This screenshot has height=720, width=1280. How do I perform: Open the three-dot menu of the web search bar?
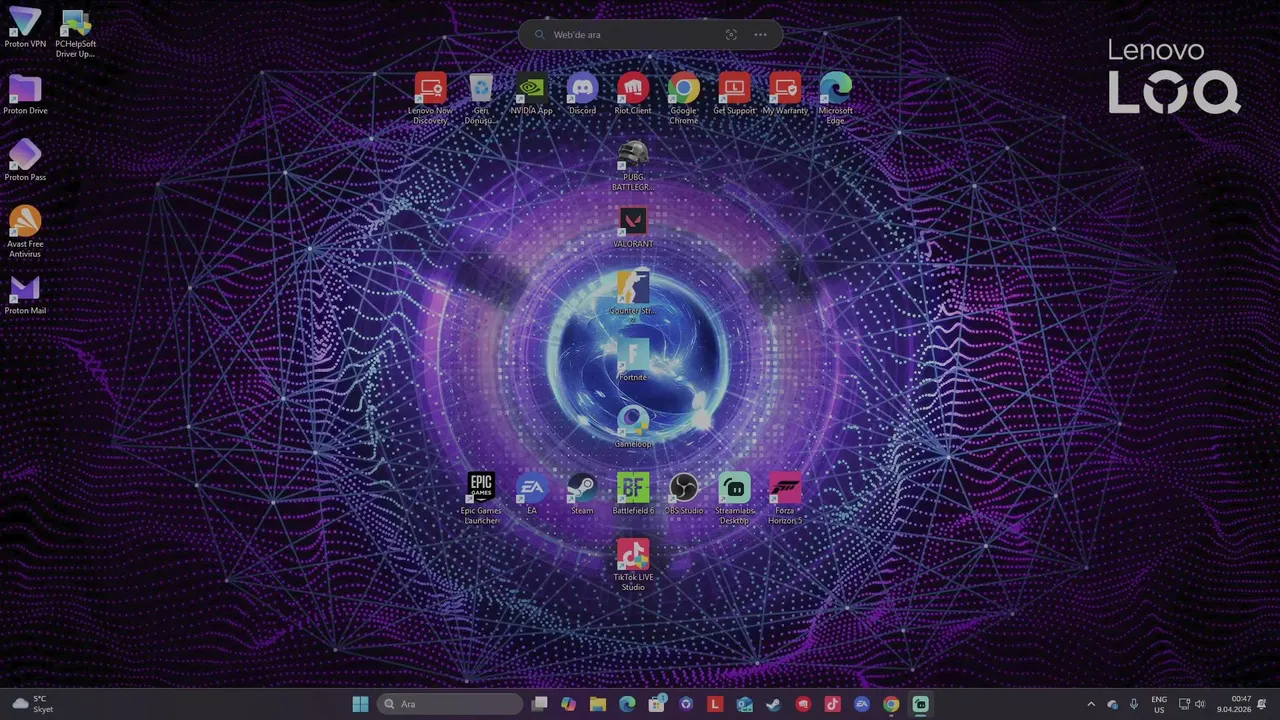pyautogui.click(x=760, y=34)
